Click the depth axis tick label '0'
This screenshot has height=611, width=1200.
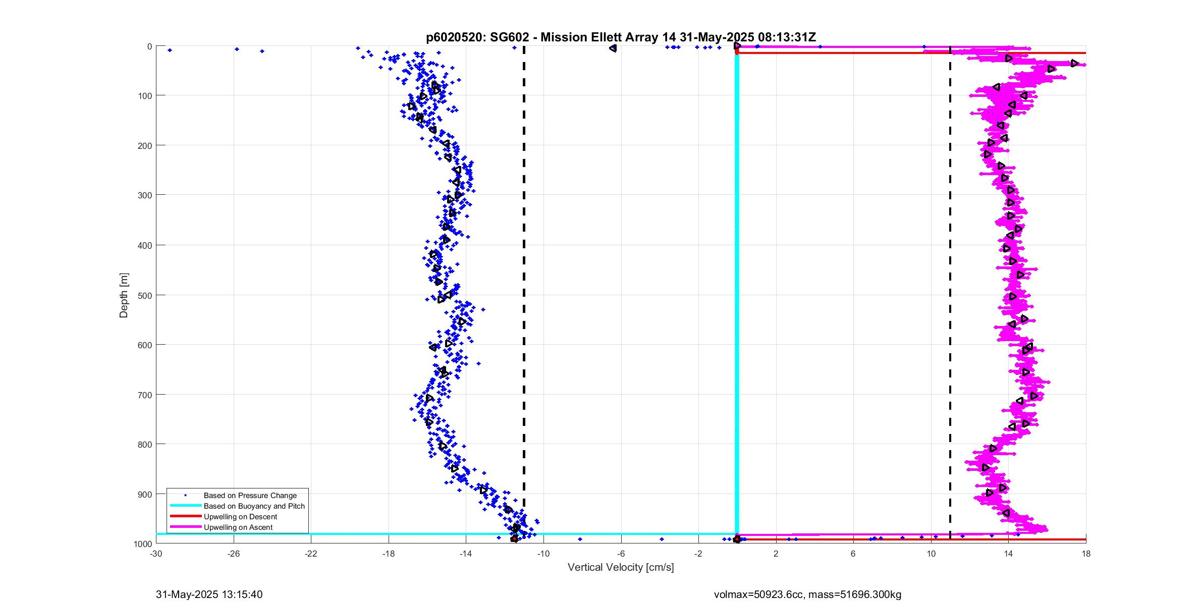[x=149, y=46]
